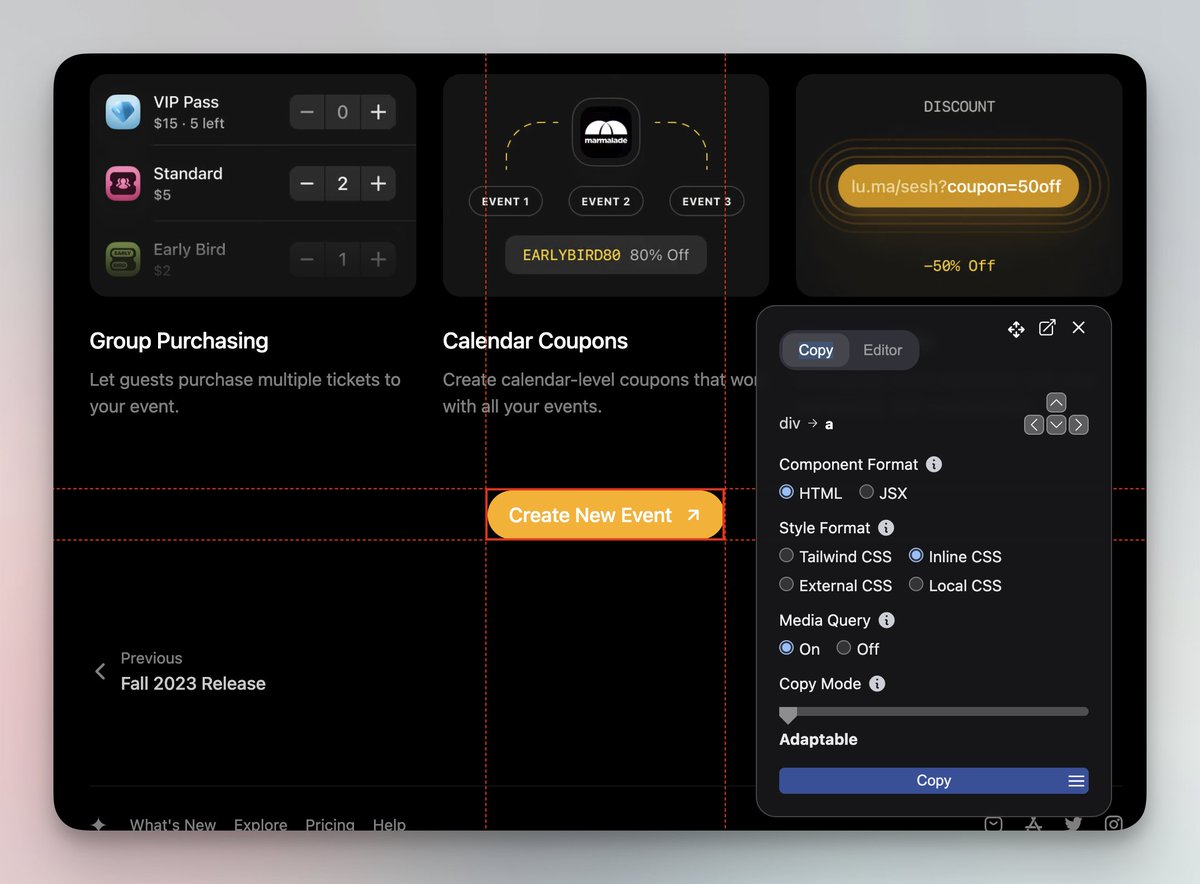Click the 'Adaptable' copy mode label
The image size is (1200, 884).
click(818, 740)
